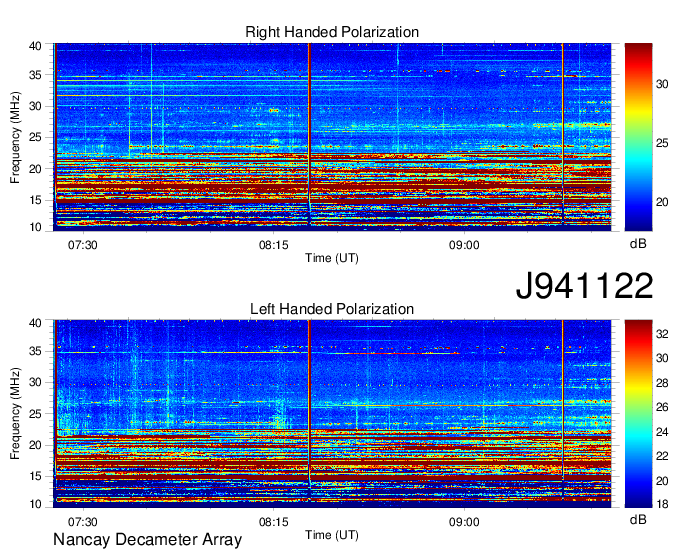The image size is (680, 552).
Task: Click the 09:00 tick label under top plot
Action: [464, 245]
